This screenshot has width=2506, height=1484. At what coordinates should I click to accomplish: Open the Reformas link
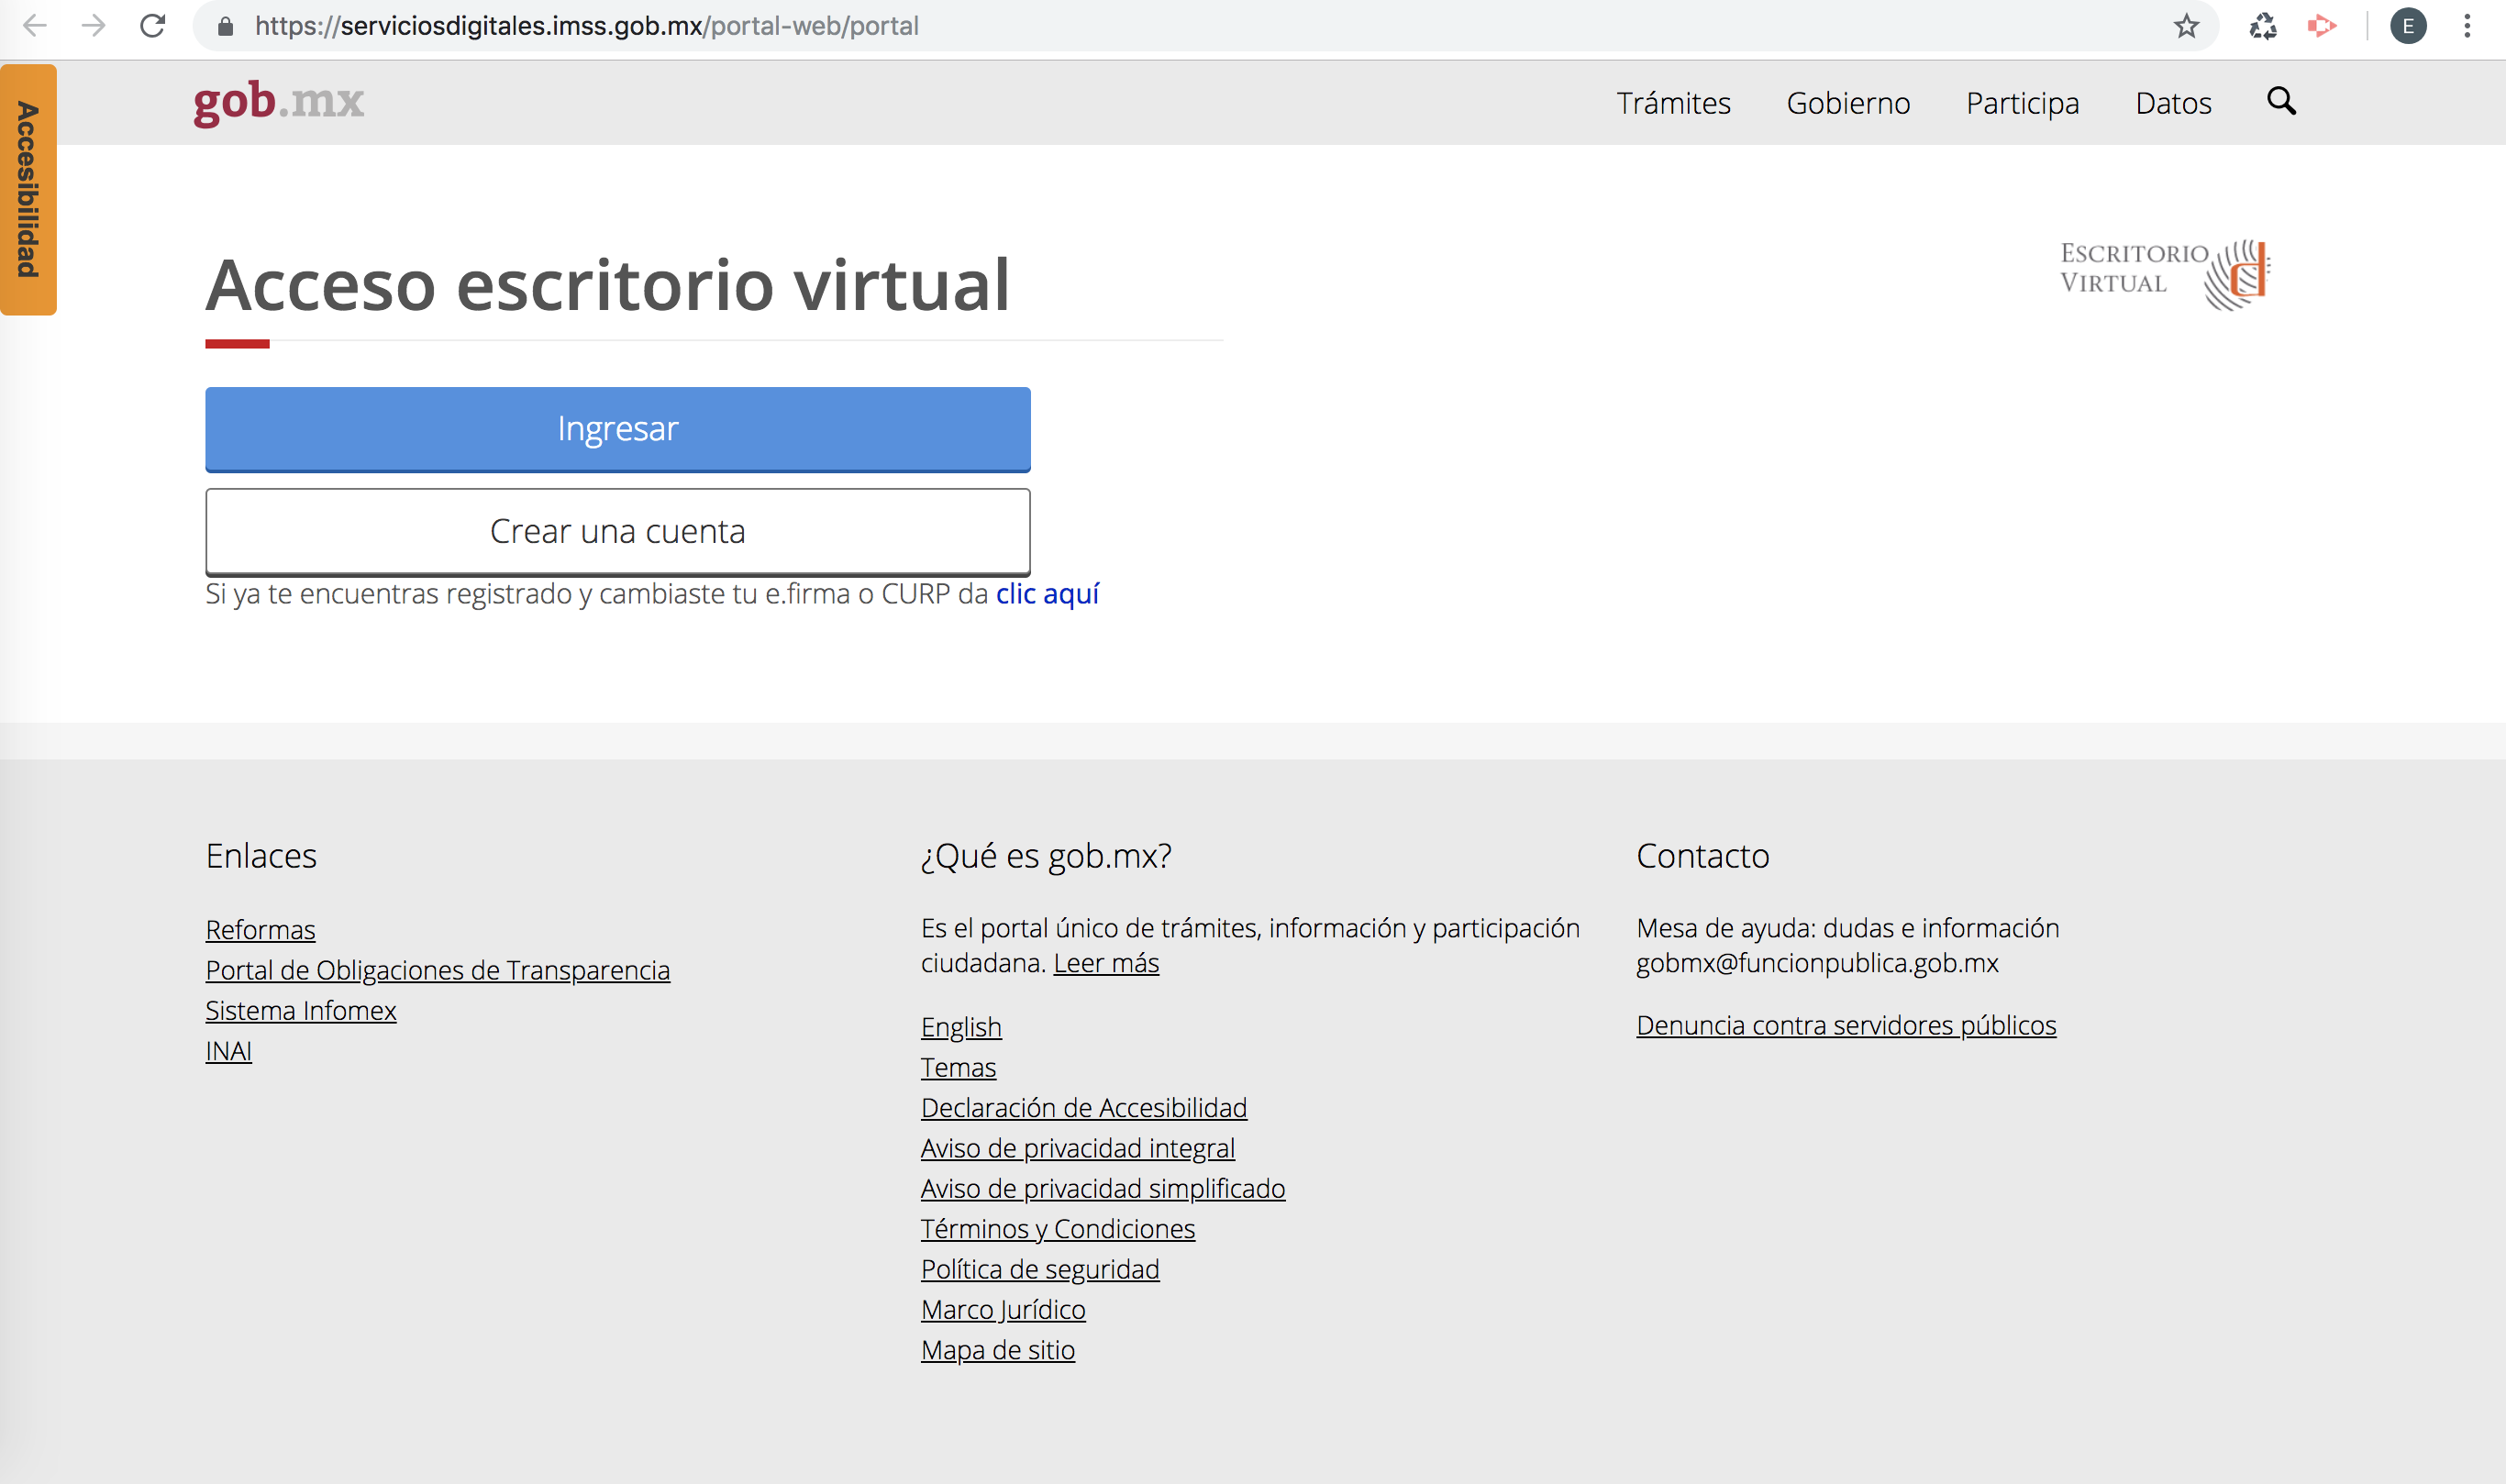260,930
